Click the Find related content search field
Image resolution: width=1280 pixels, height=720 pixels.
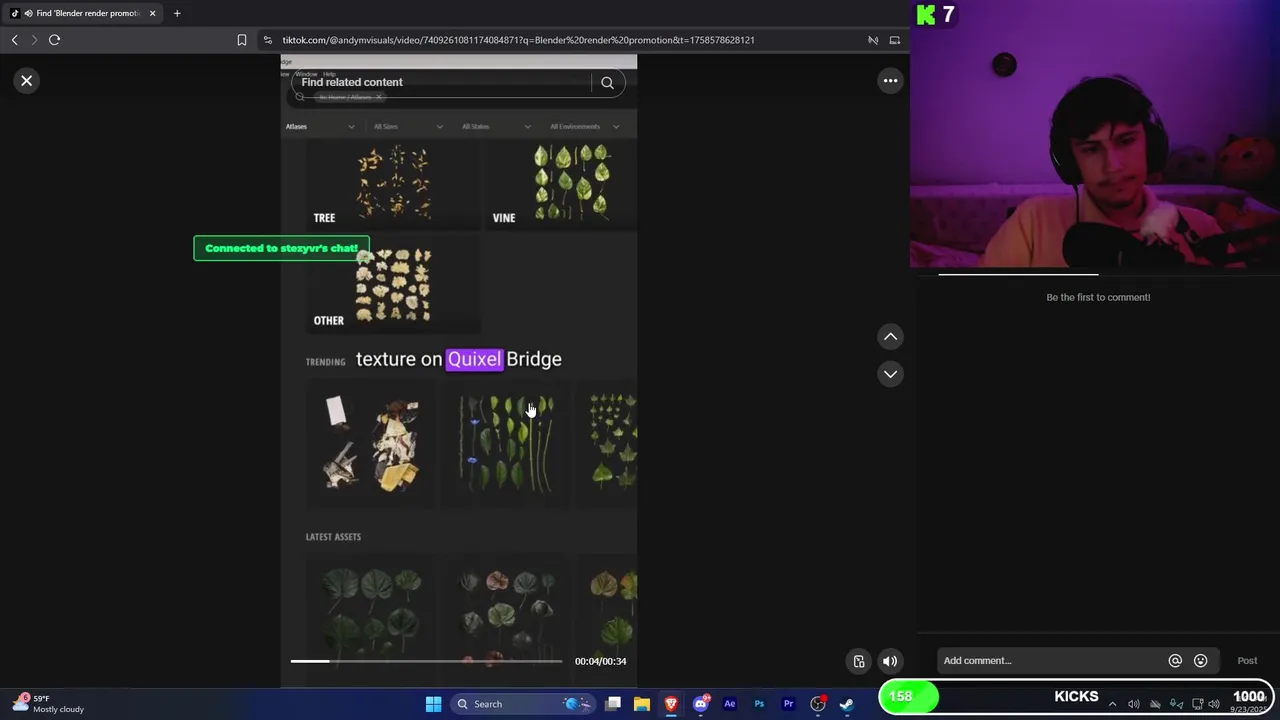[x=445, y=82]
